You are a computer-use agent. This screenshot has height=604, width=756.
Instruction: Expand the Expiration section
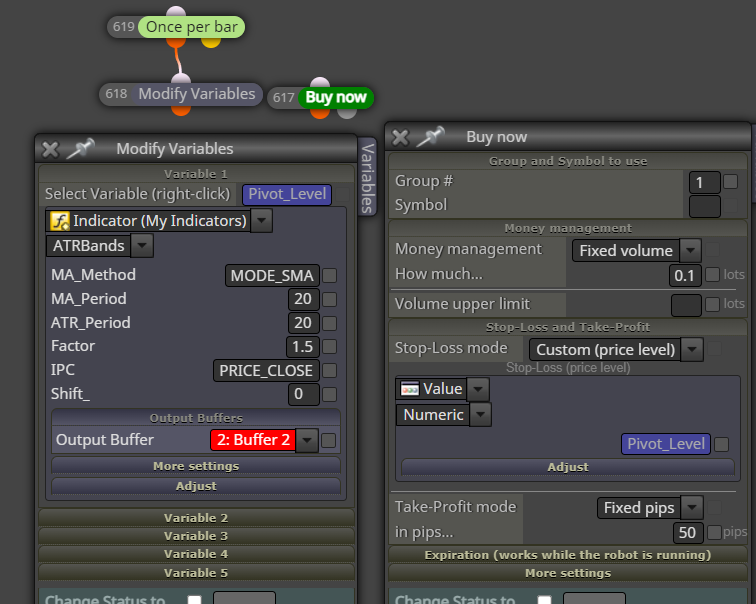click(568, 555)
